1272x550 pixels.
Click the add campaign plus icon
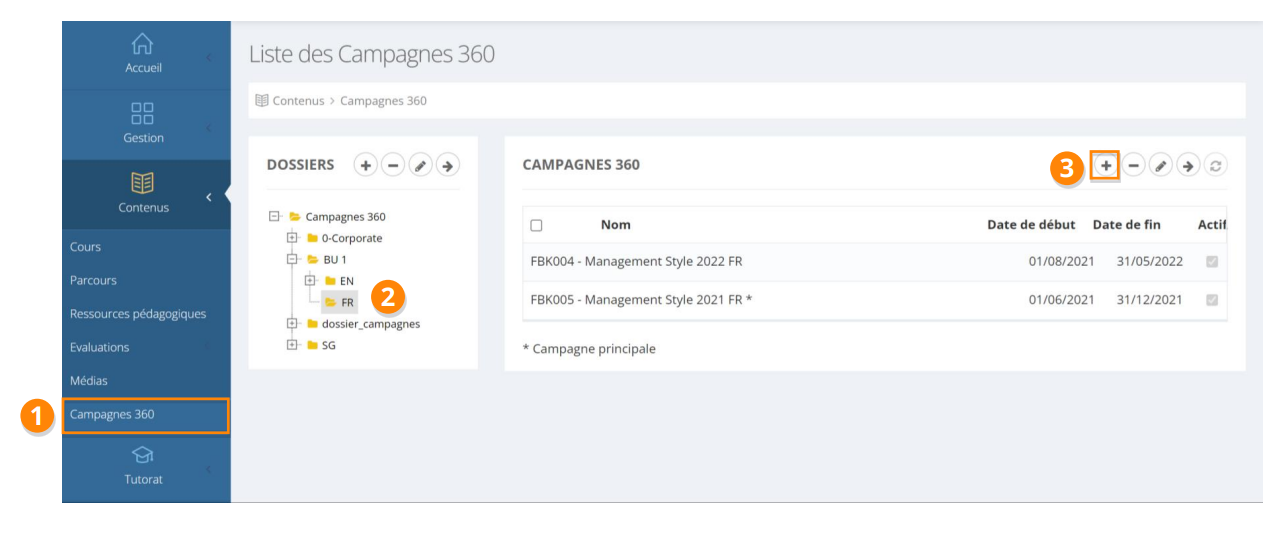point(1105,166)
